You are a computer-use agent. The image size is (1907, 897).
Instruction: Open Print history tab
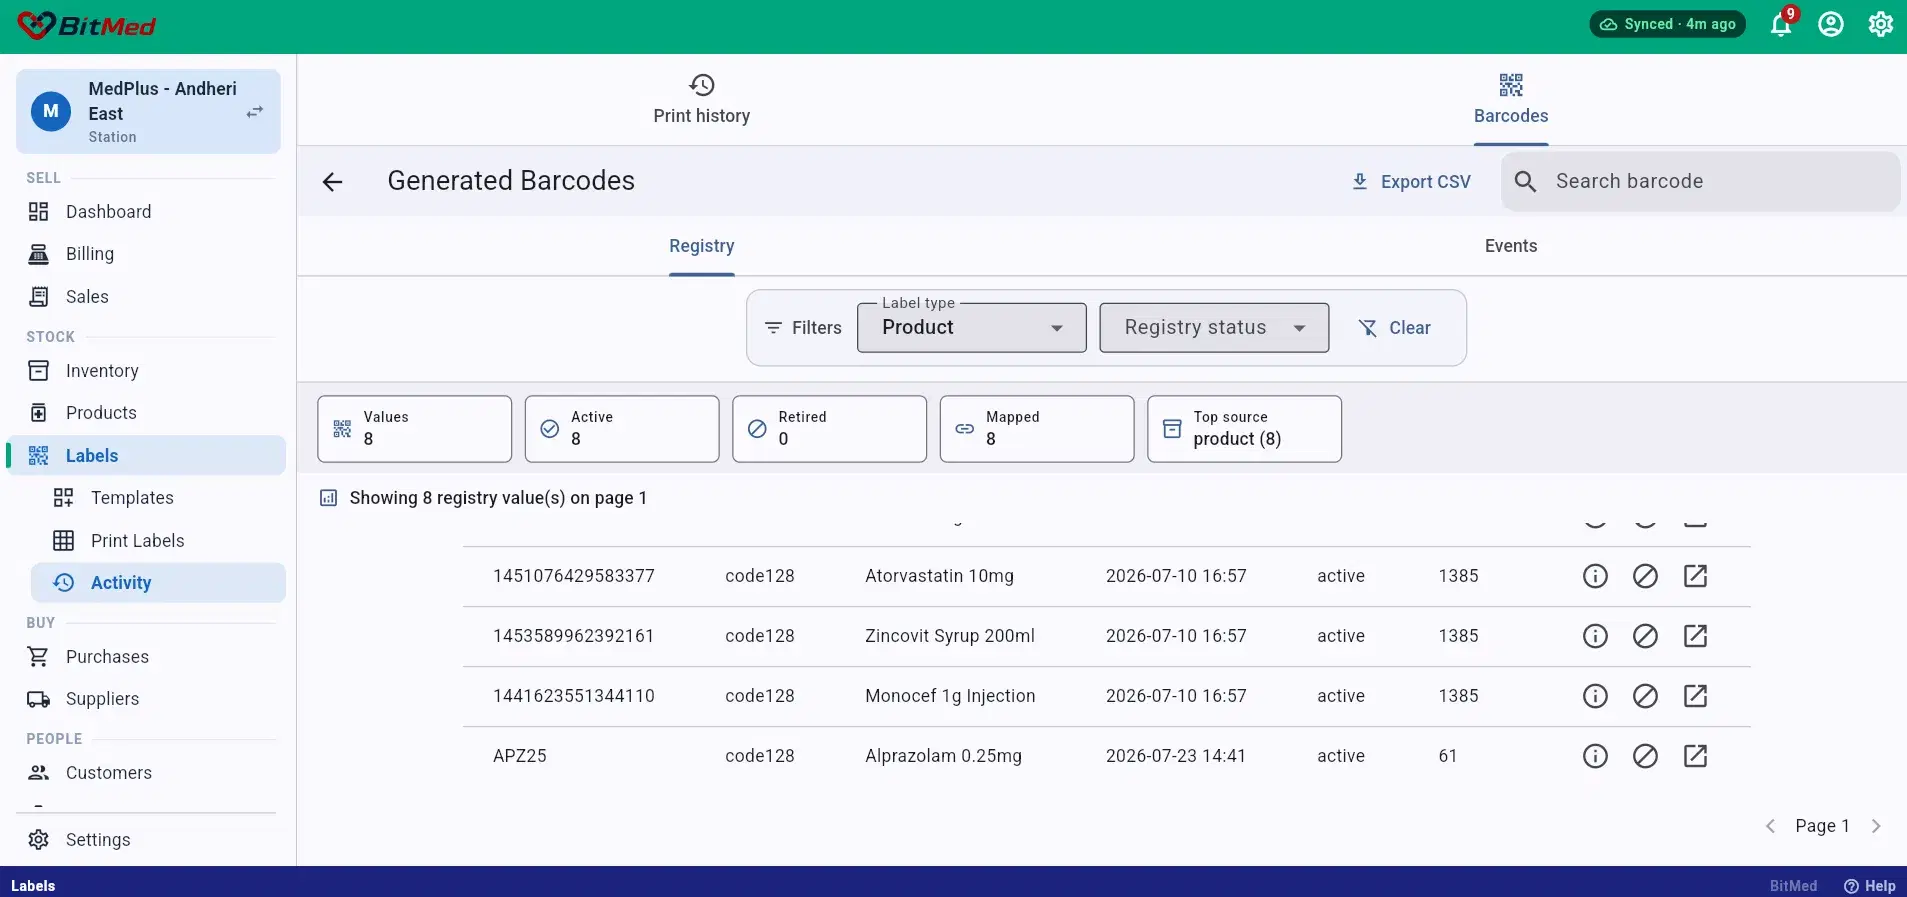coord(701,100)
